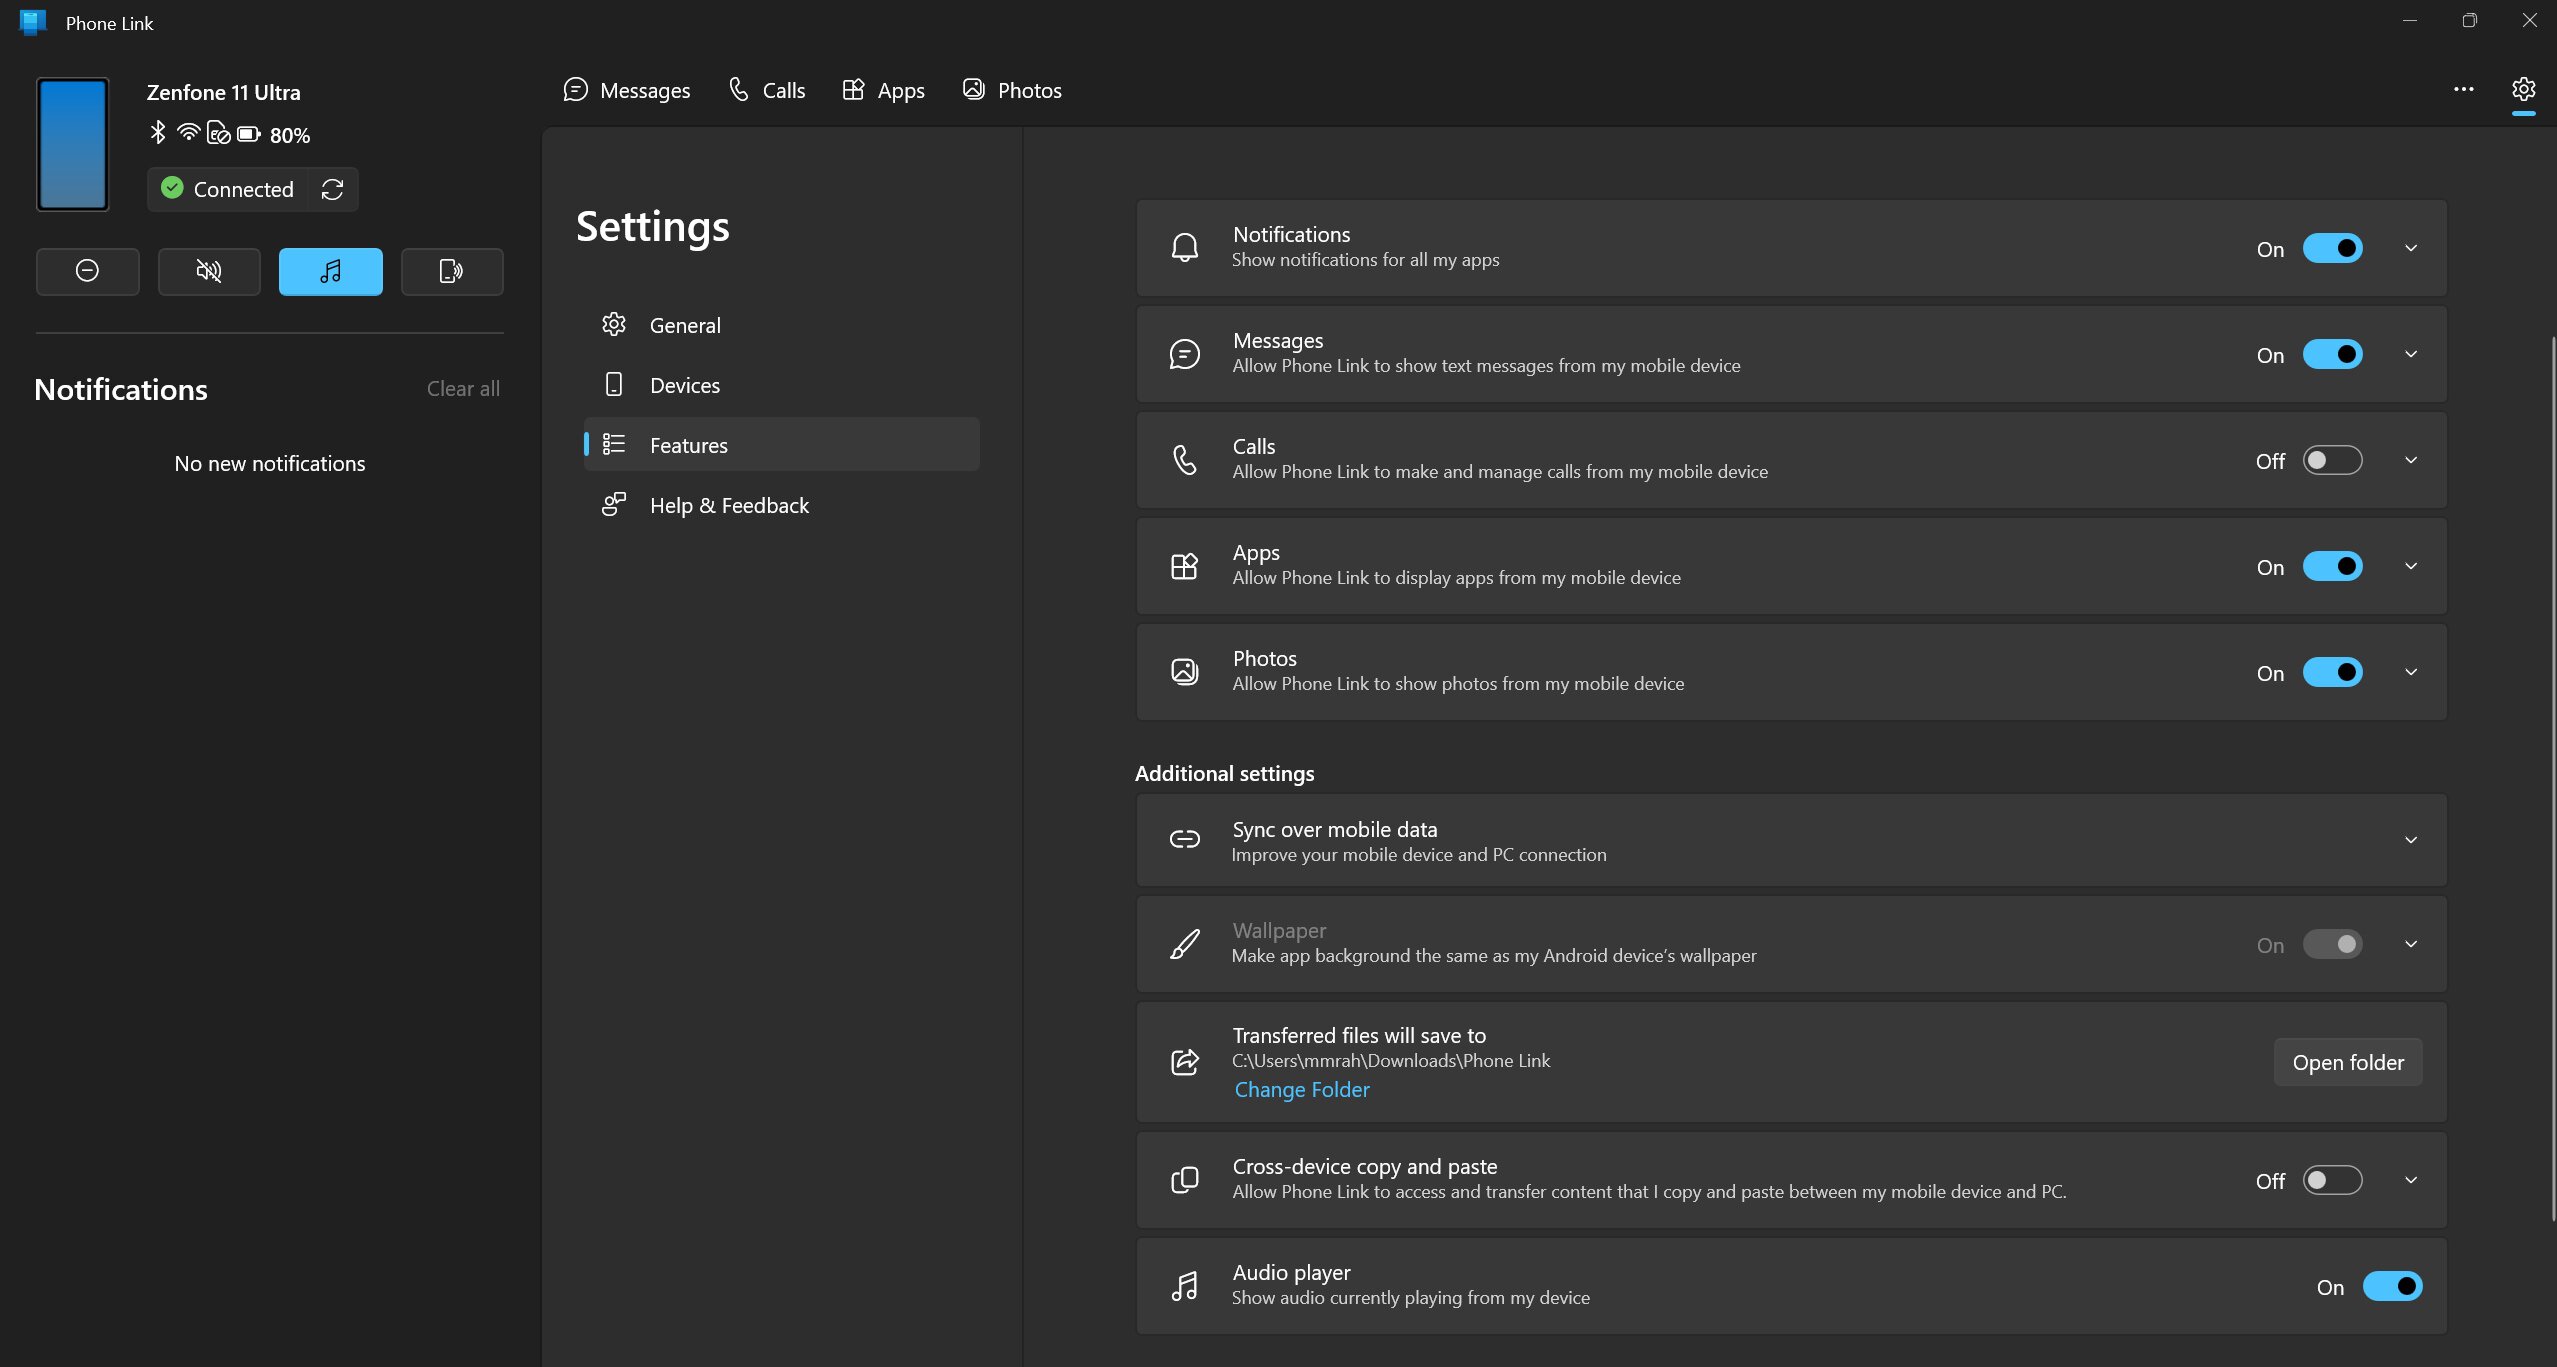Click the sync over mobile data icon

click(1184, 839)
